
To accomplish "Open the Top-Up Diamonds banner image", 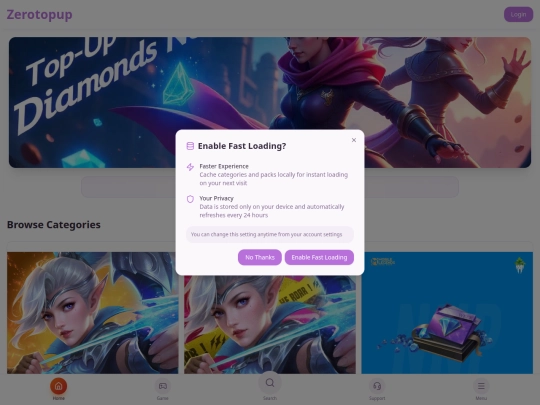I will coord(270,102).
